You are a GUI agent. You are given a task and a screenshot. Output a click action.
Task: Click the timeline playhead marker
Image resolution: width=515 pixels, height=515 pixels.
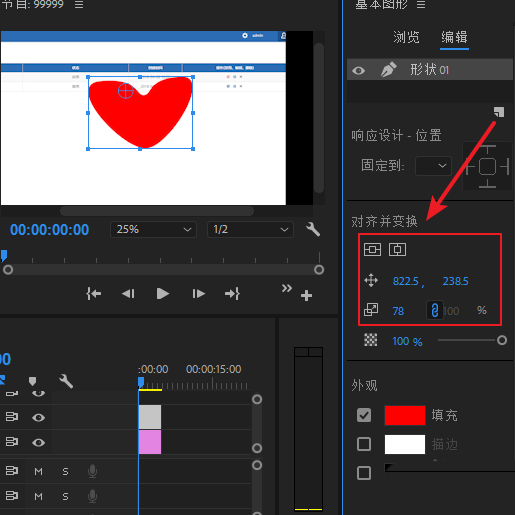141,382
